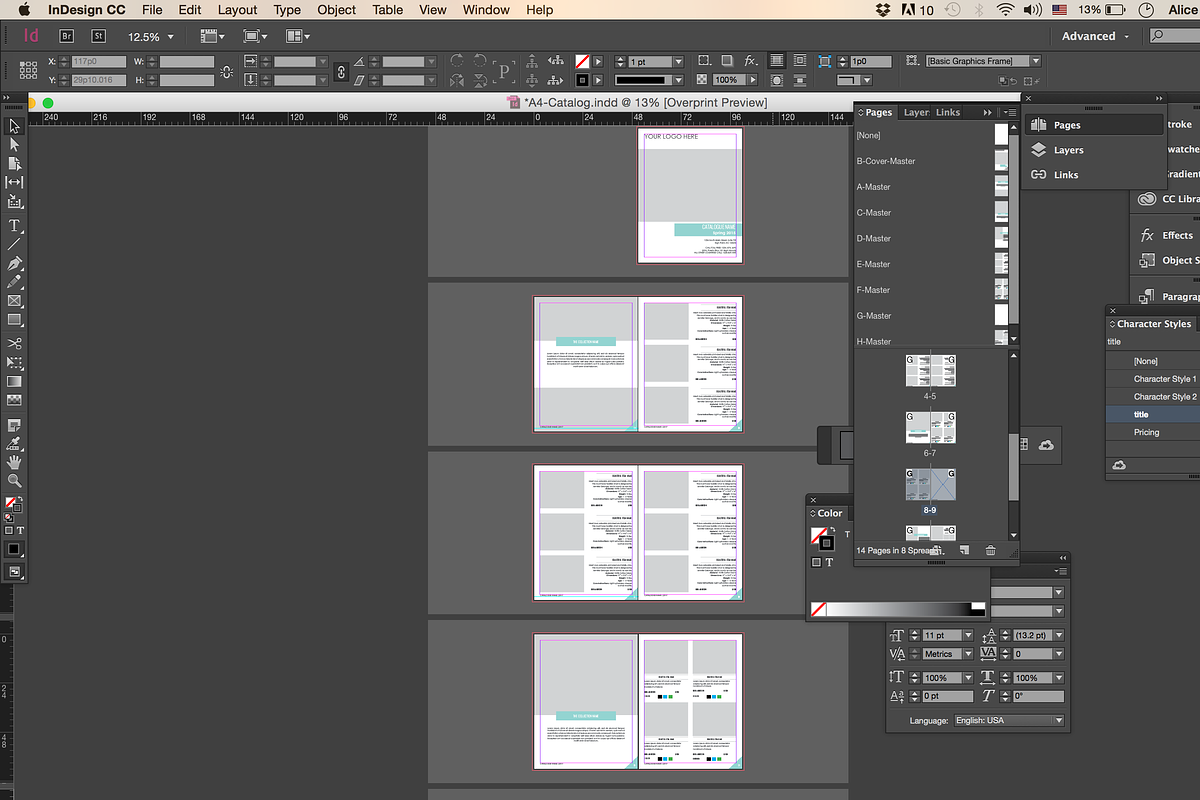Screen dimensions: 1200x800
Task: Open stroke weight 1 pt dropdown
Action: point(678,62)
